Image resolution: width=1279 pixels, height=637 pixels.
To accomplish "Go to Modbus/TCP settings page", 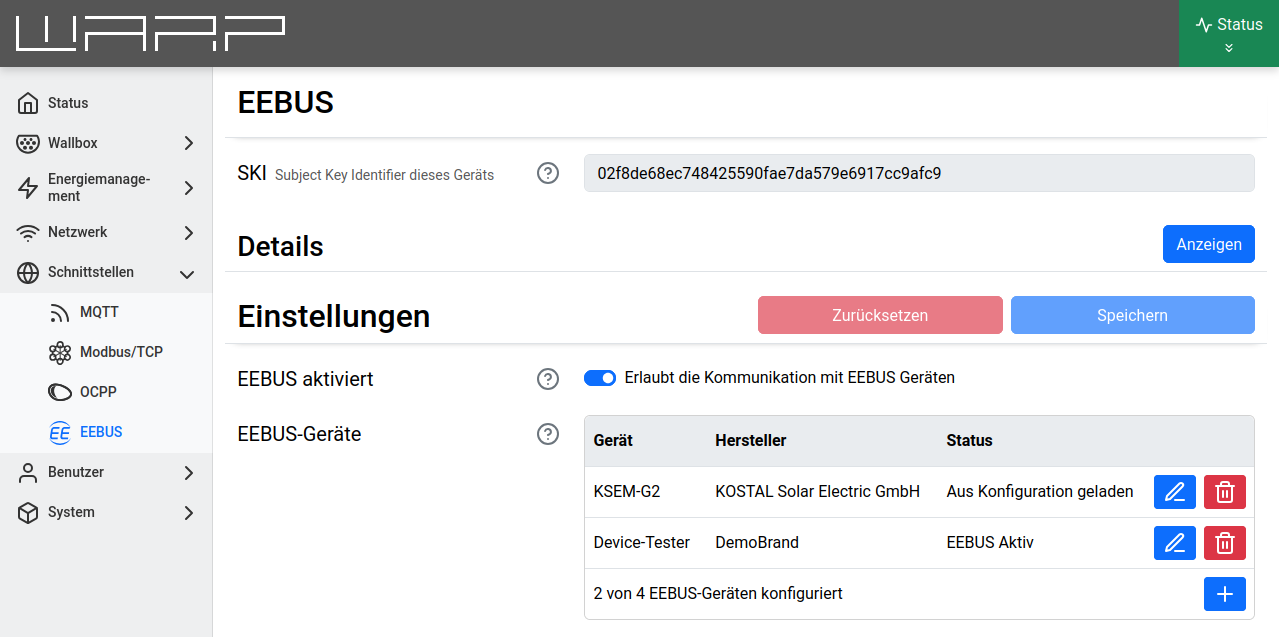I will (120, 352).
